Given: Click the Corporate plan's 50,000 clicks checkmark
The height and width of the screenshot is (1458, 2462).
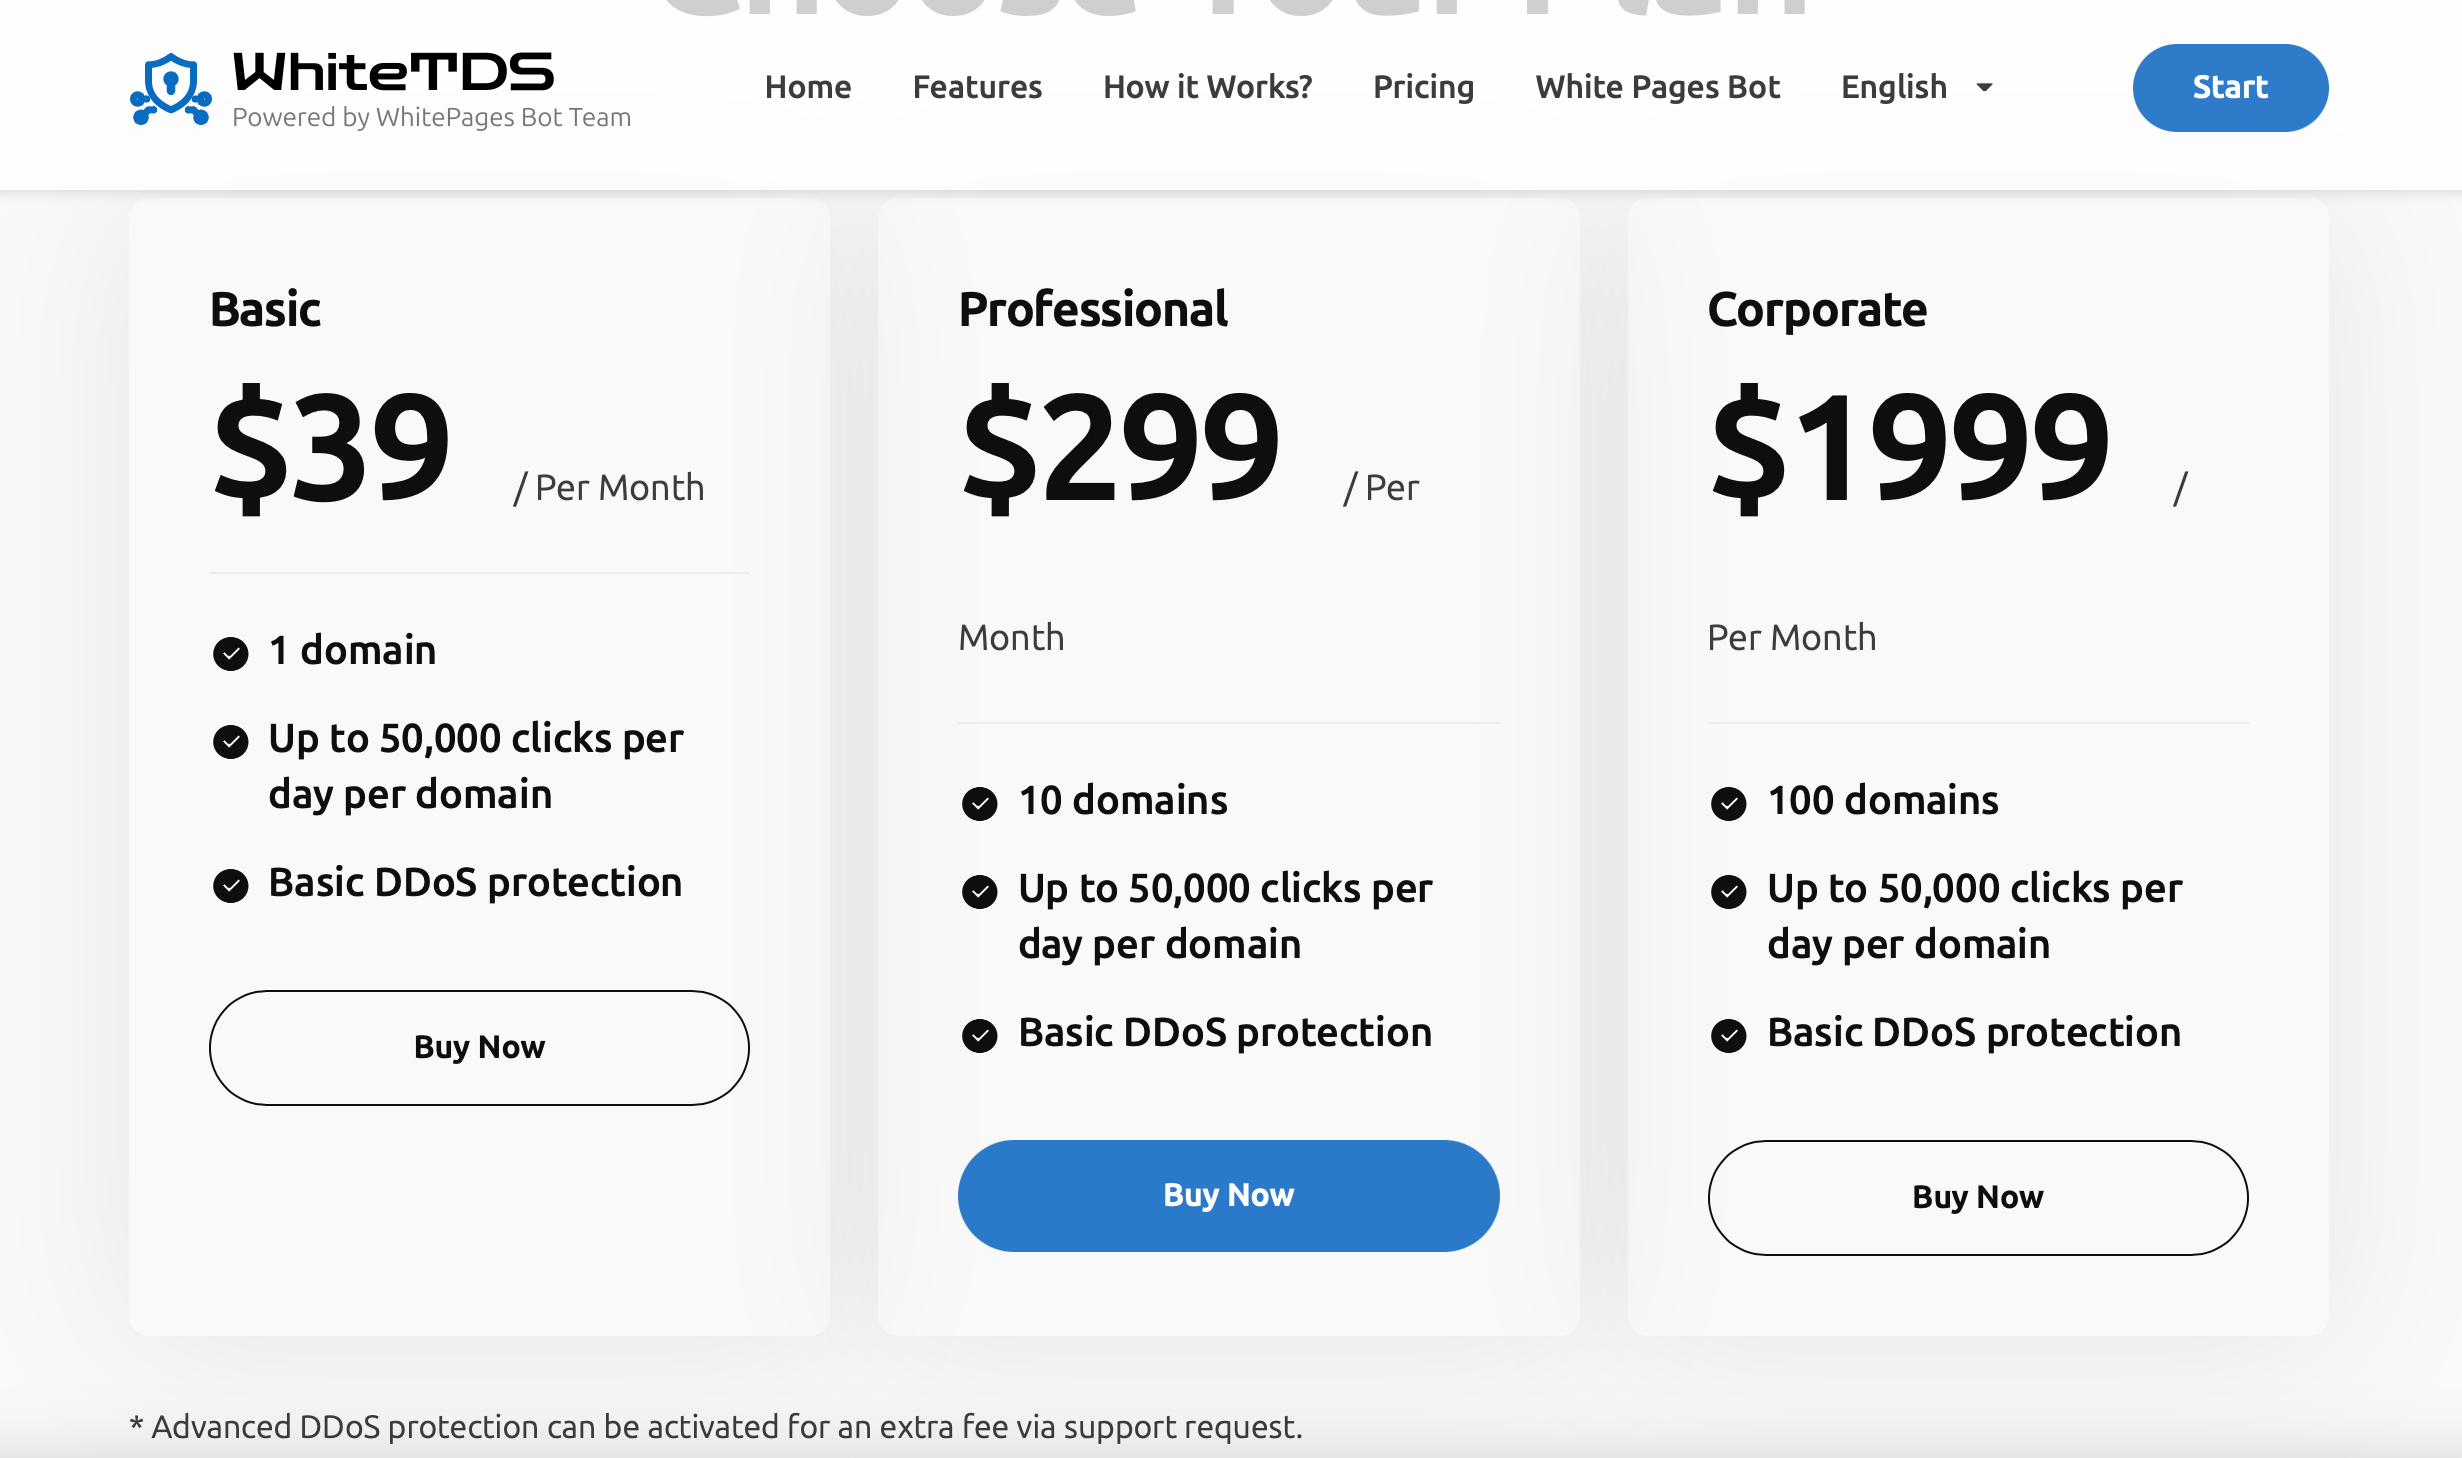Looking at the screenshot, I should pos(1729,891).
